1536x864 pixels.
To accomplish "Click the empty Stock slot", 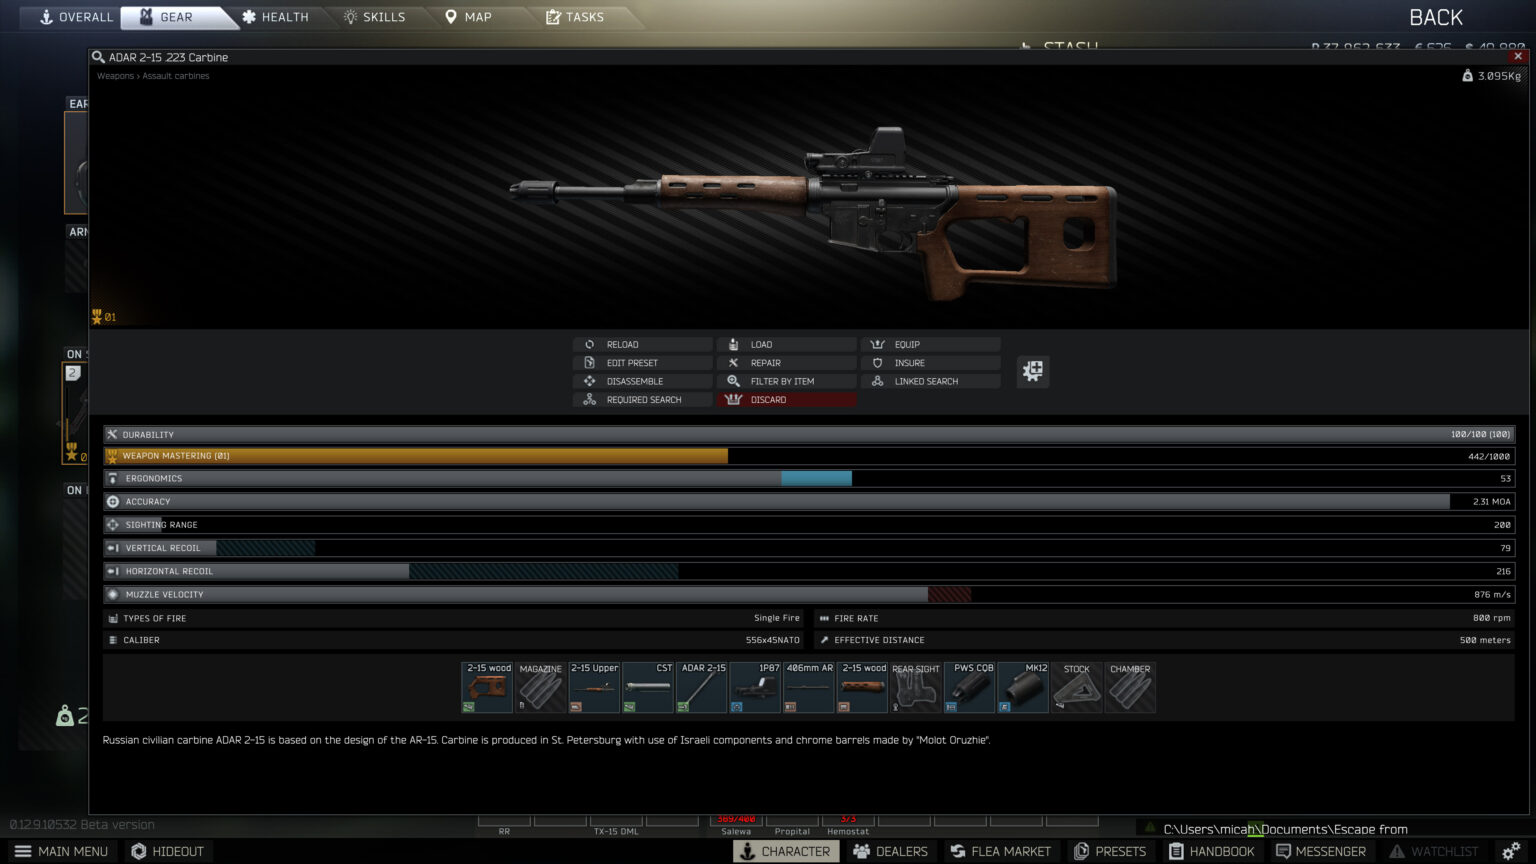I will coord(1076,687).
